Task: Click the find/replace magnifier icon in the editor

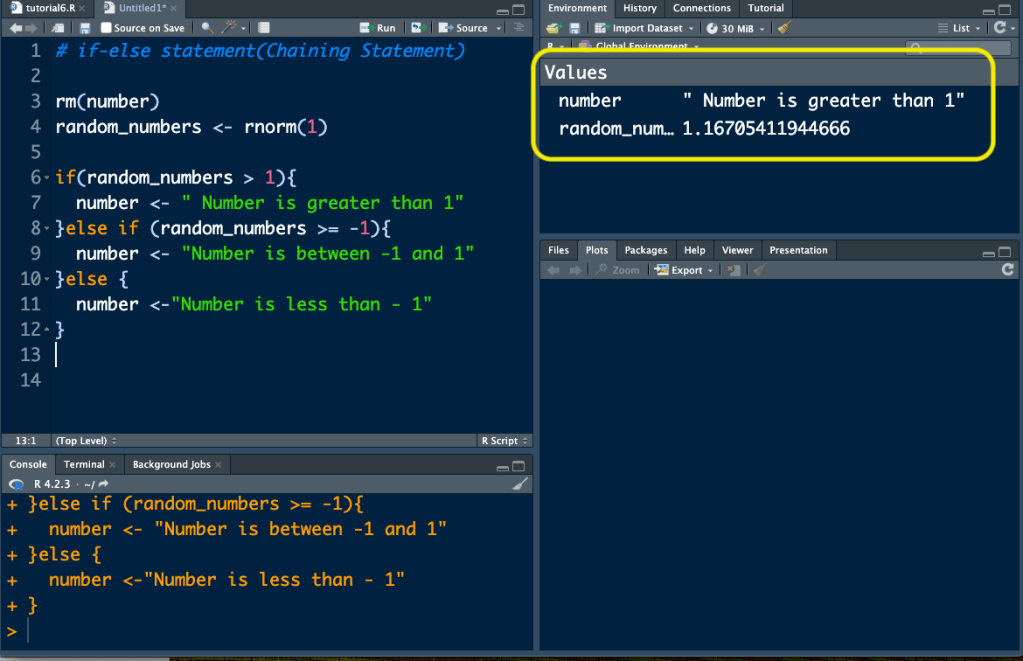Action: [x=207, y=28]
